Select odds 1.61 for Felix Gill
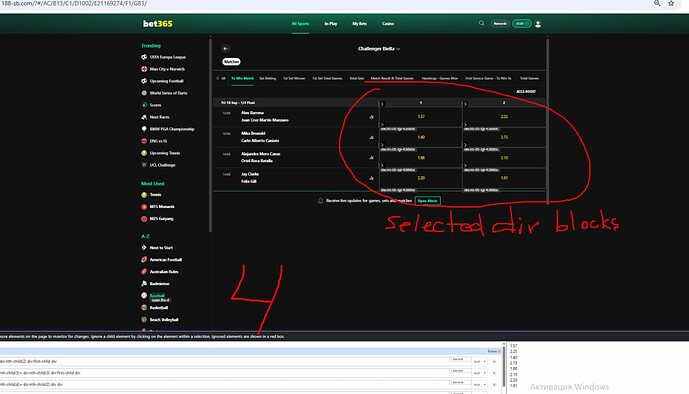Image resolution: width=689 pixels, height=394 pixels. [x=504, y=178]
